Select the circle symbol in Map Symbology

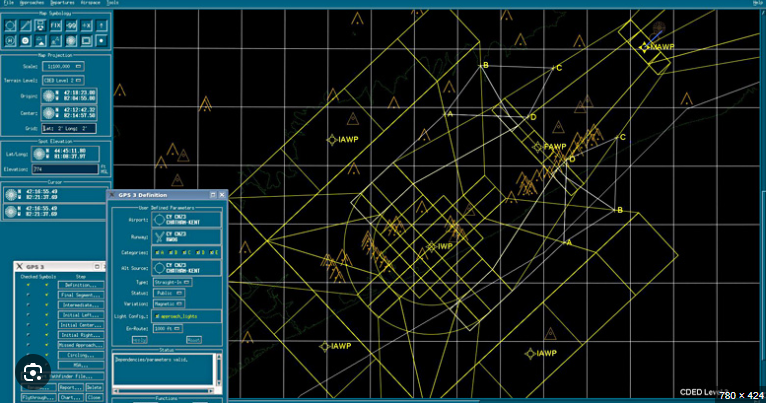tap(10, 25)
